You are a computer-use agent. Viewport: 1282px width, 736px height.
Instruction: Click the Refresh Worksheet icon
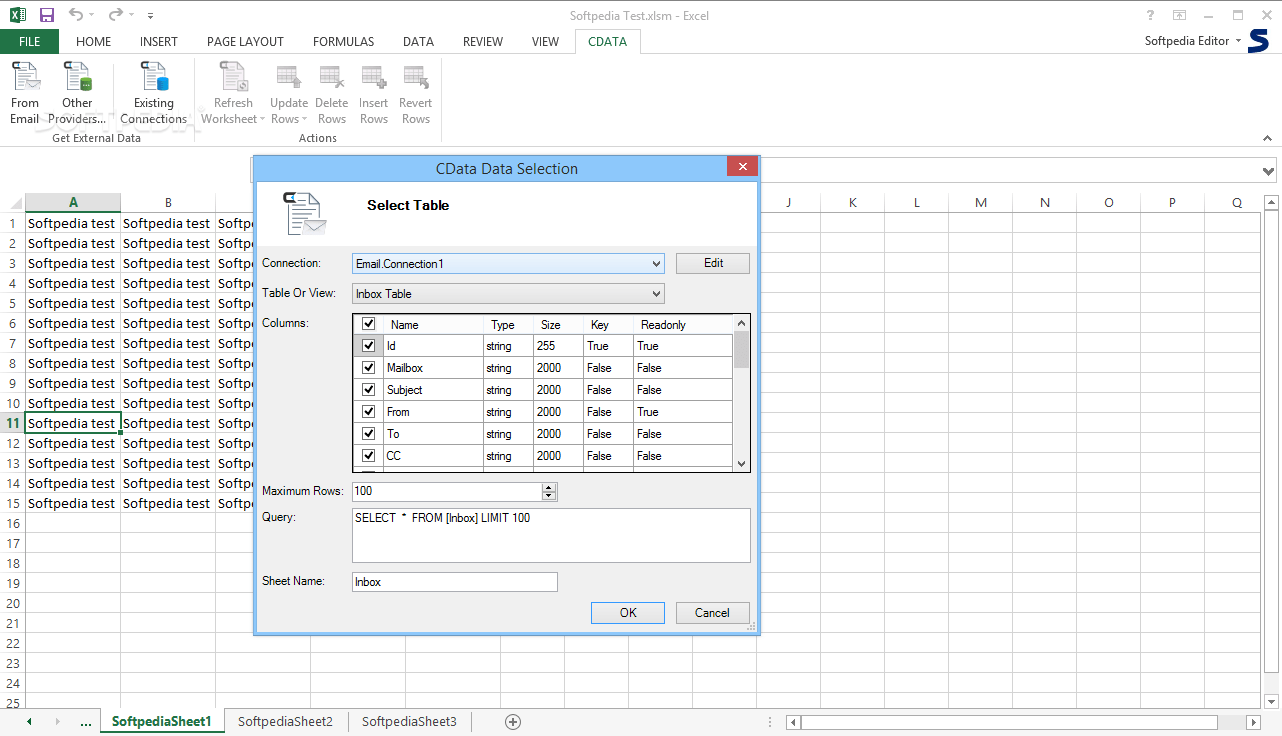[233, 78]
